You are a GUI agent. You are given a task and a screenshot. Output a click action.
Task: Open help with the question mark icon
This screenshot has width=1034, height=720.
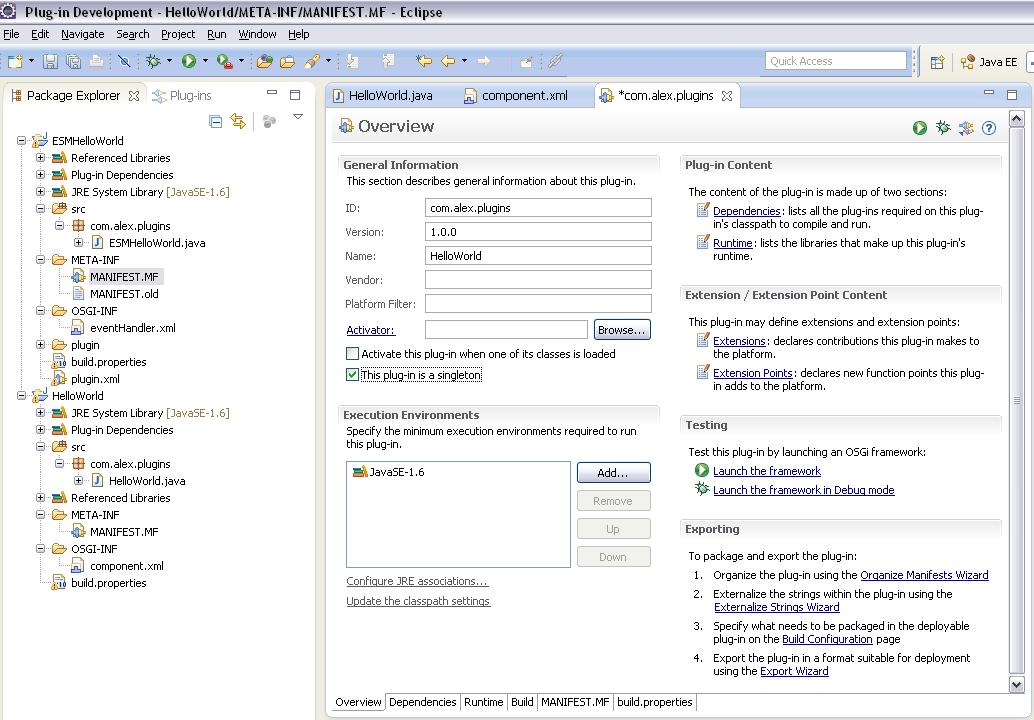(x=988, y=128)
